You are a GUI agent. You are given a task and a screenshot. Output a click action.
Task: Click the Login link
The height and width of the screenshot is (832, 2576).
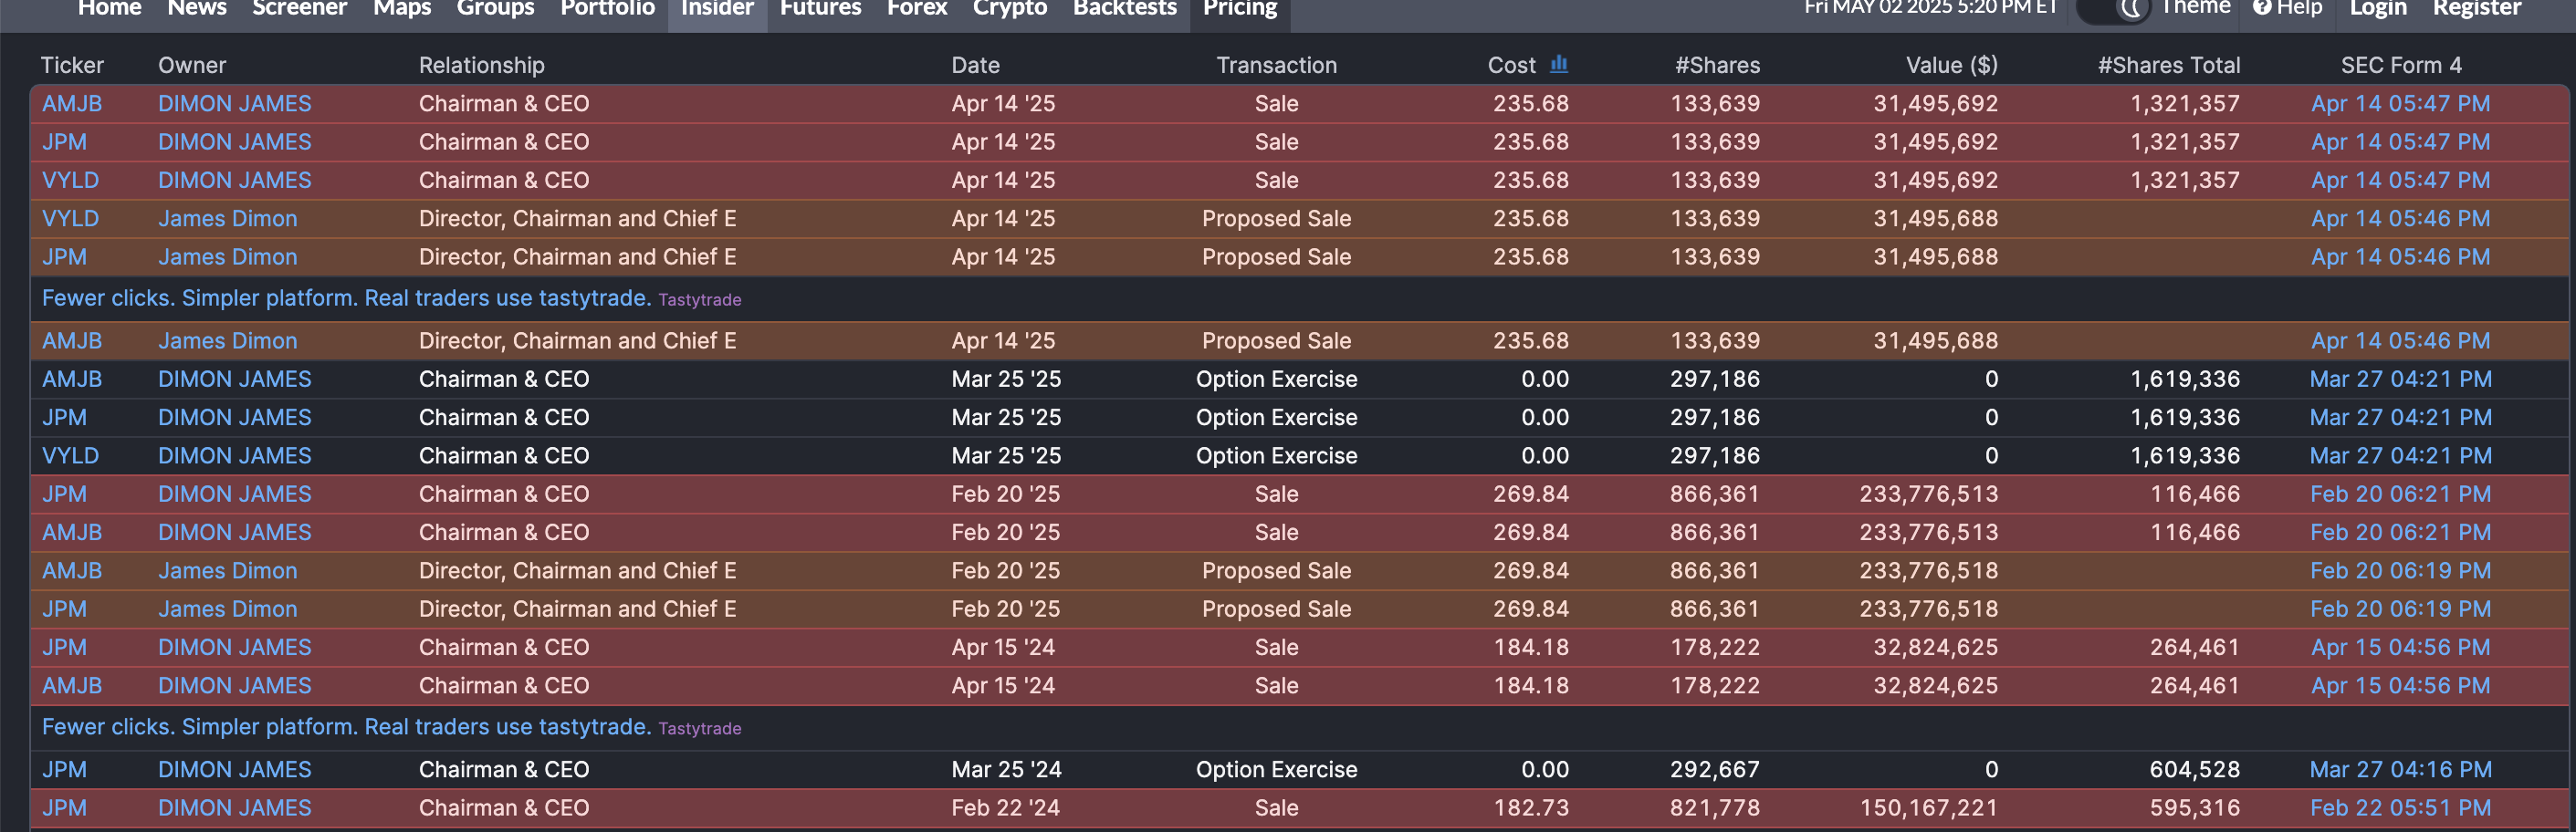[2378, 9]
